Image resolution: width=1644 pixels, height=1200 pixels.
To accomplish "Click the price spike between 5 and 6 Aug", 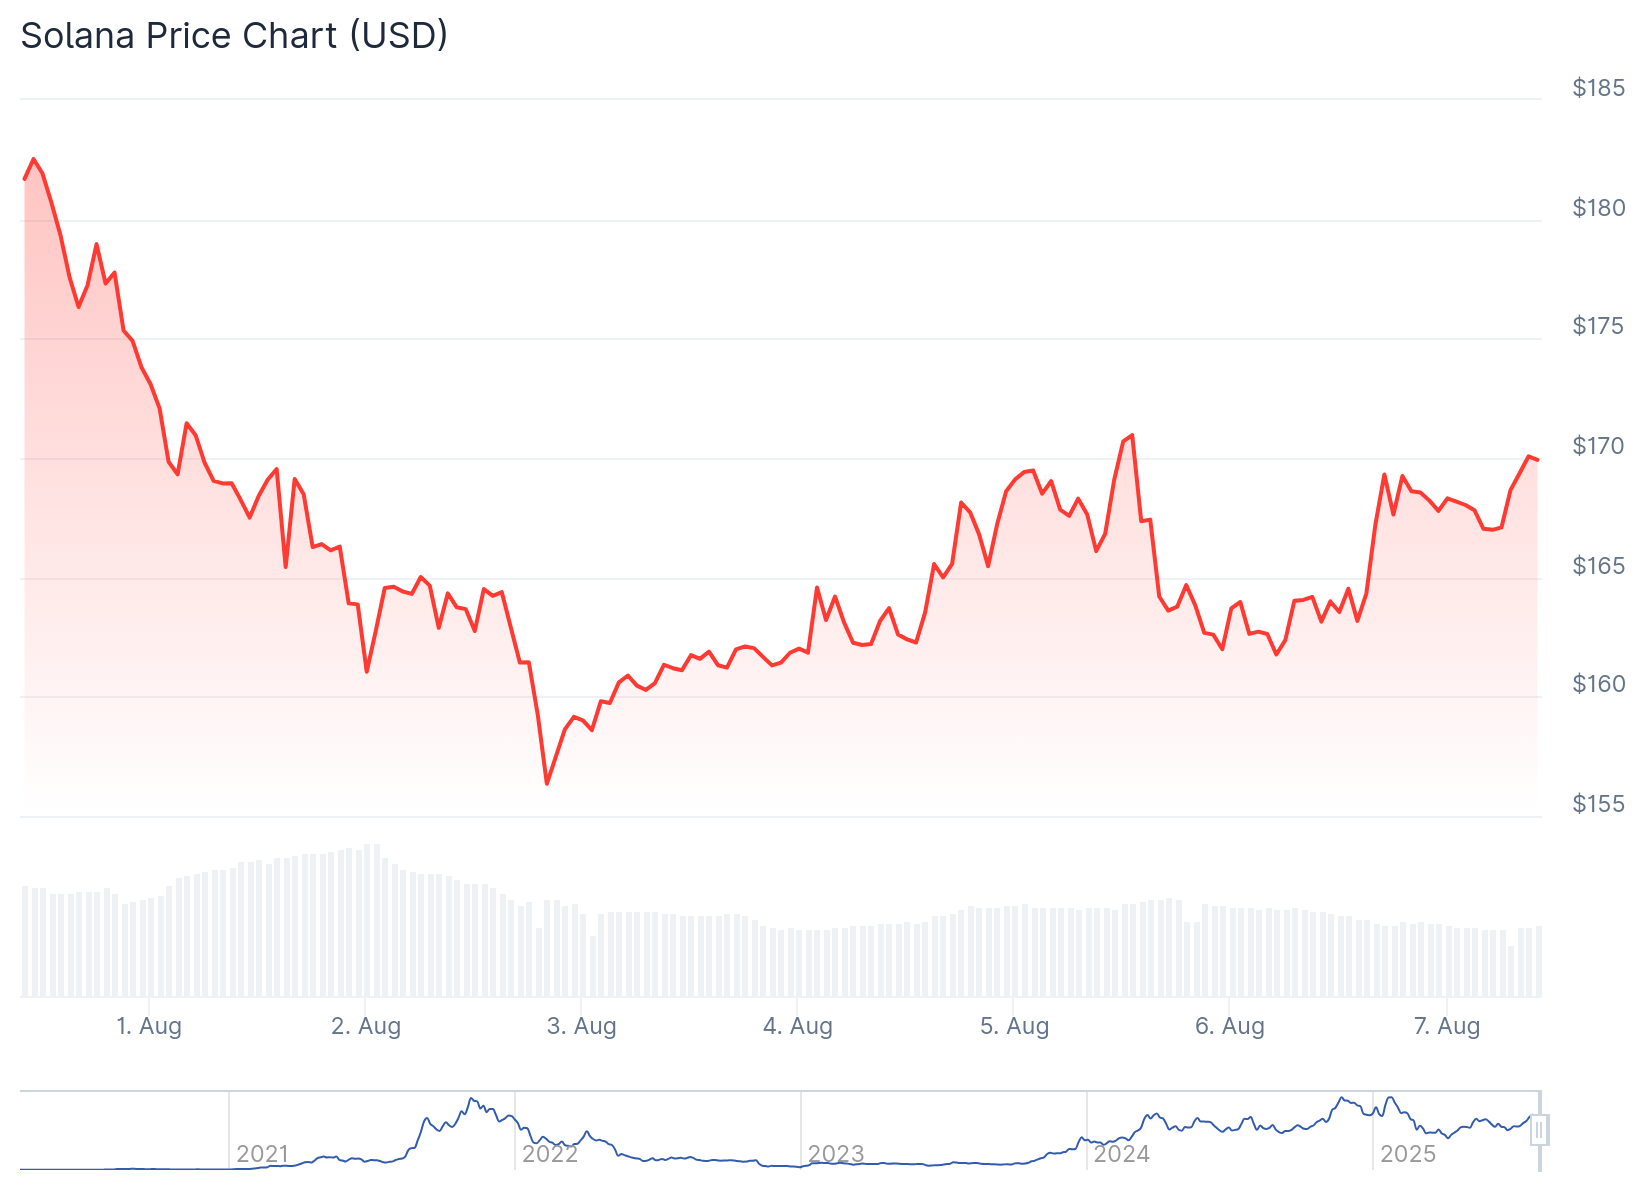I will (1132, 435).
